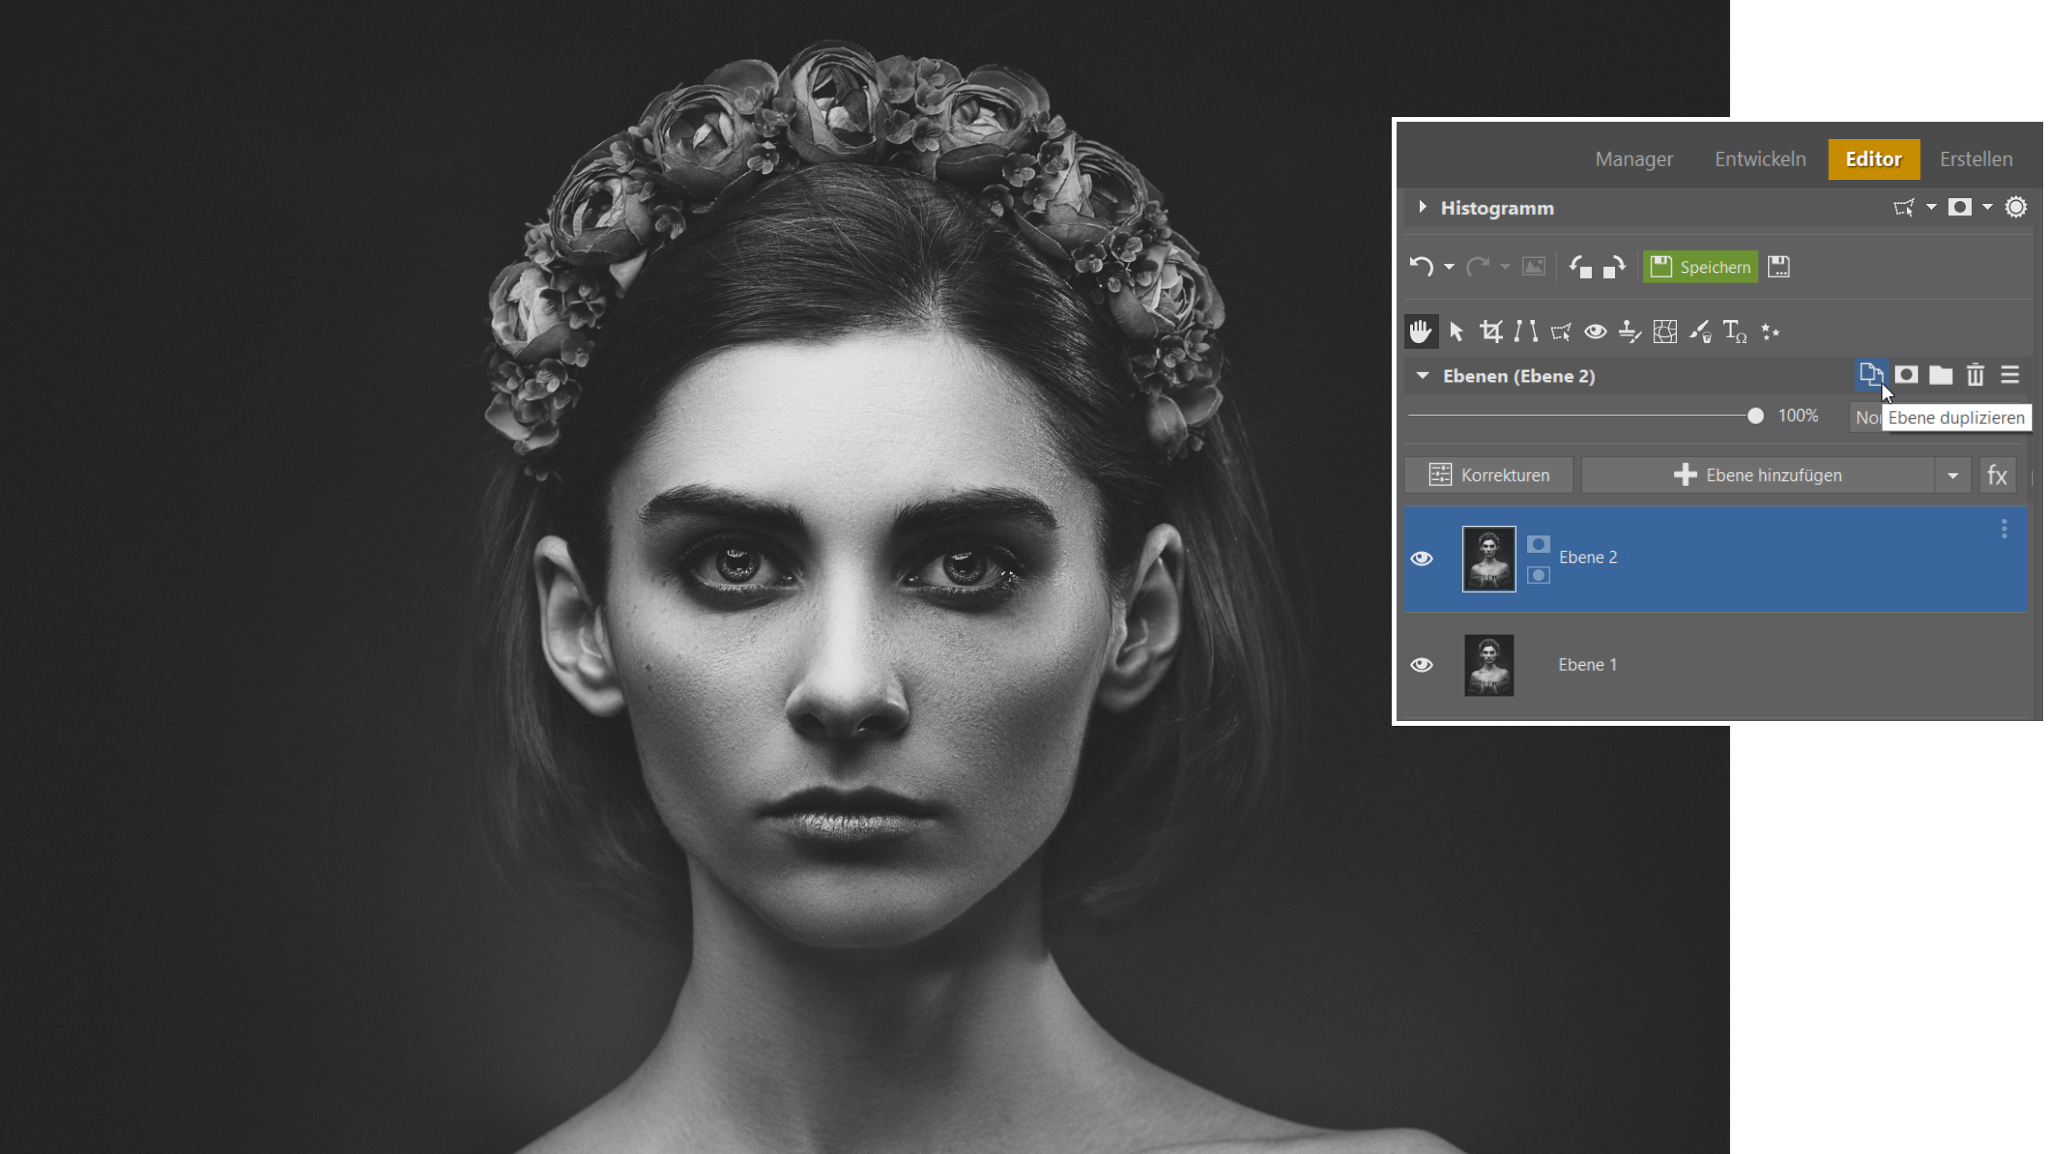Expand the Histogramm panel

tap(1422, 207)
